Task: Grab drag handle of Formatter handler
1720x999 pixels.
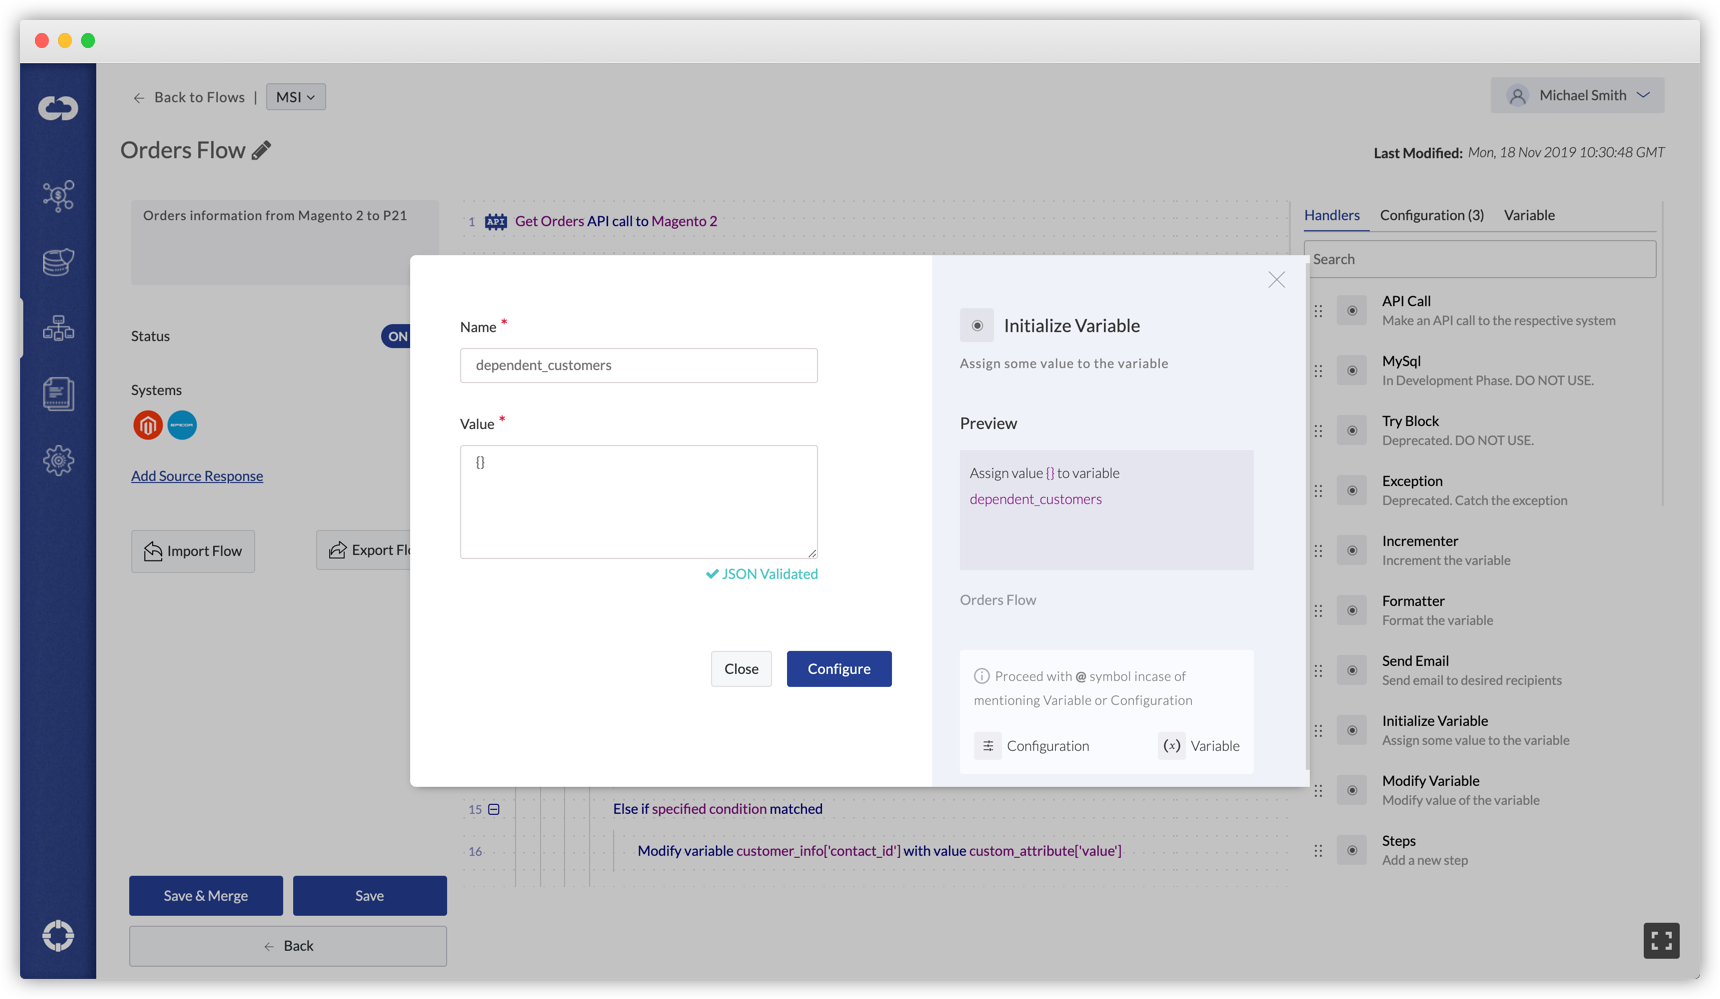Action: pyautogui.click(x=1318, y=611)
